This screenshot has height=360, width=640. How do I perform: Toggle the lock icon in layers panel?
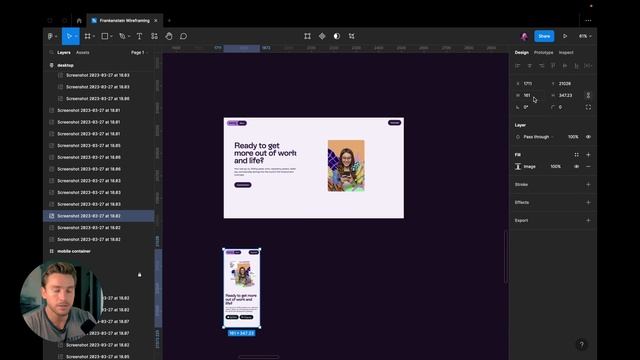click(140, 275)
